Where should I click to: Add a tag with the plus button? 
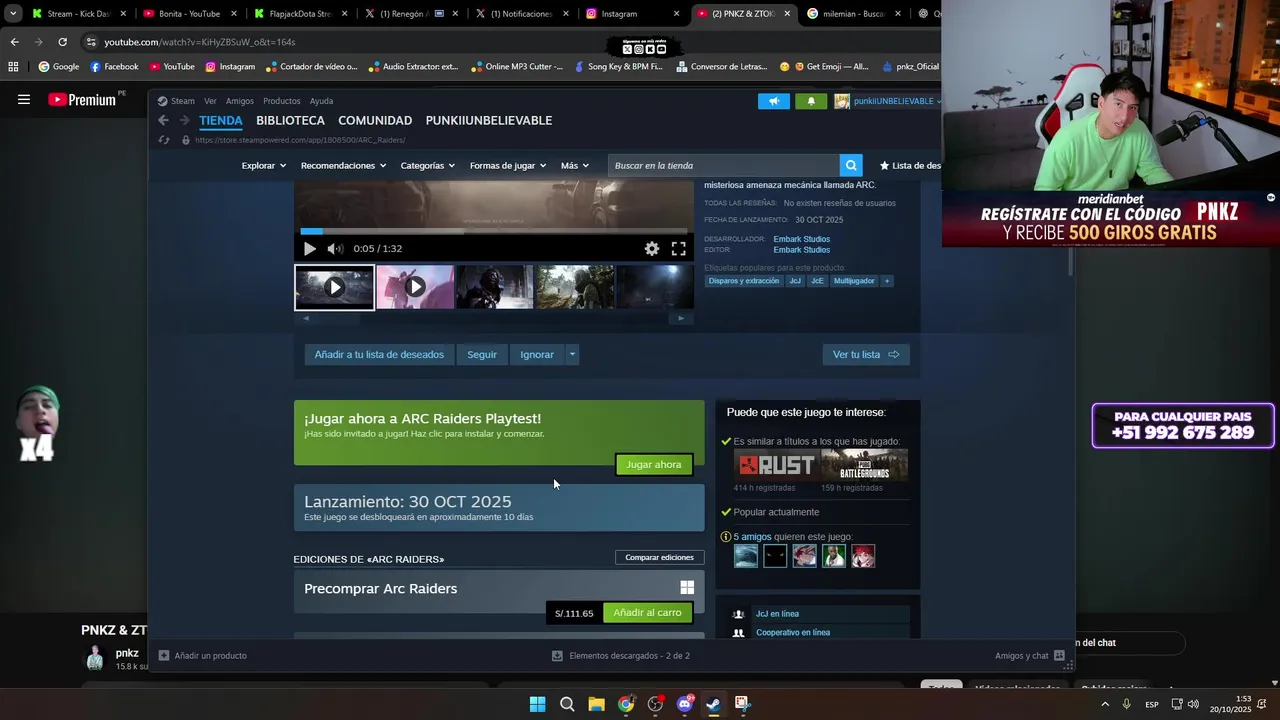pos(887,281)
